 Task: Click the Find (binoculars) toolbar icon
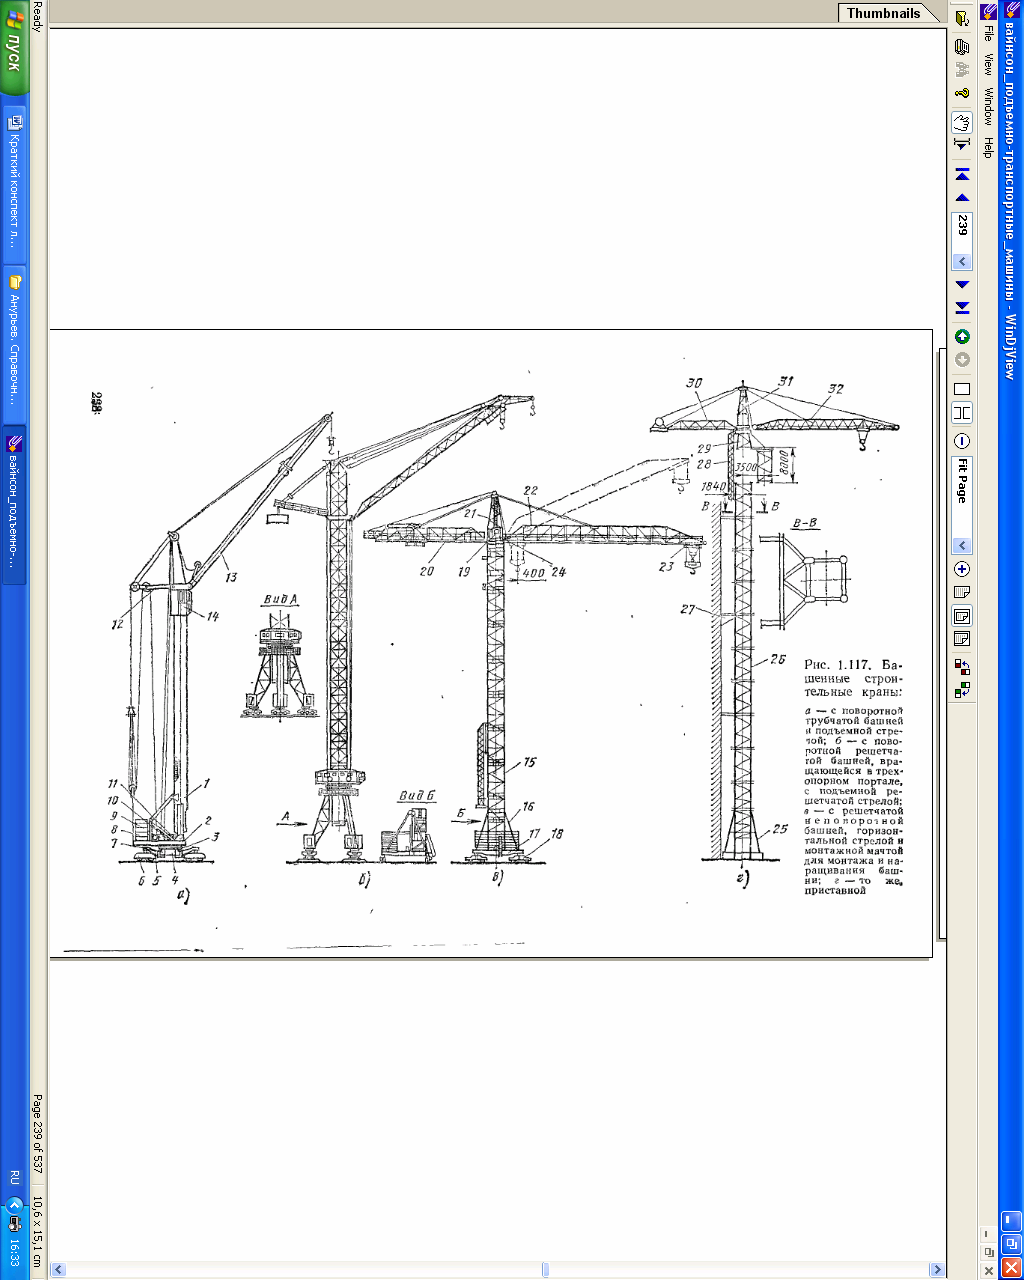962,70
